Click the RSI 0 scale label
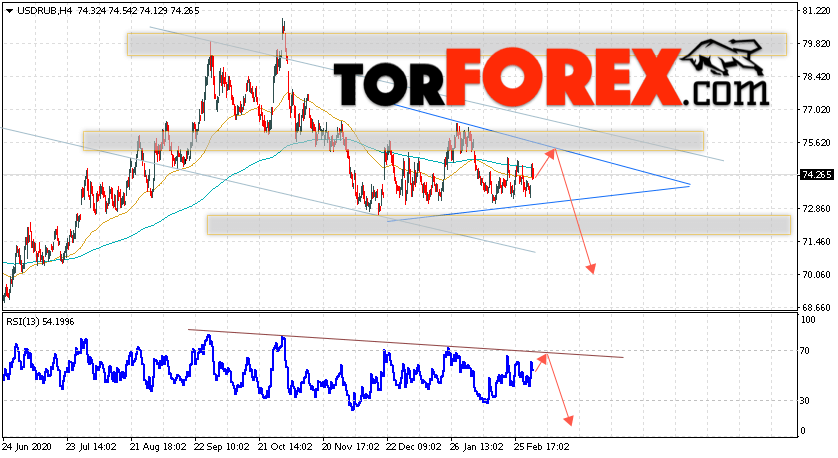This screenshot has height=458, width=838. click(x=804, y=431)
